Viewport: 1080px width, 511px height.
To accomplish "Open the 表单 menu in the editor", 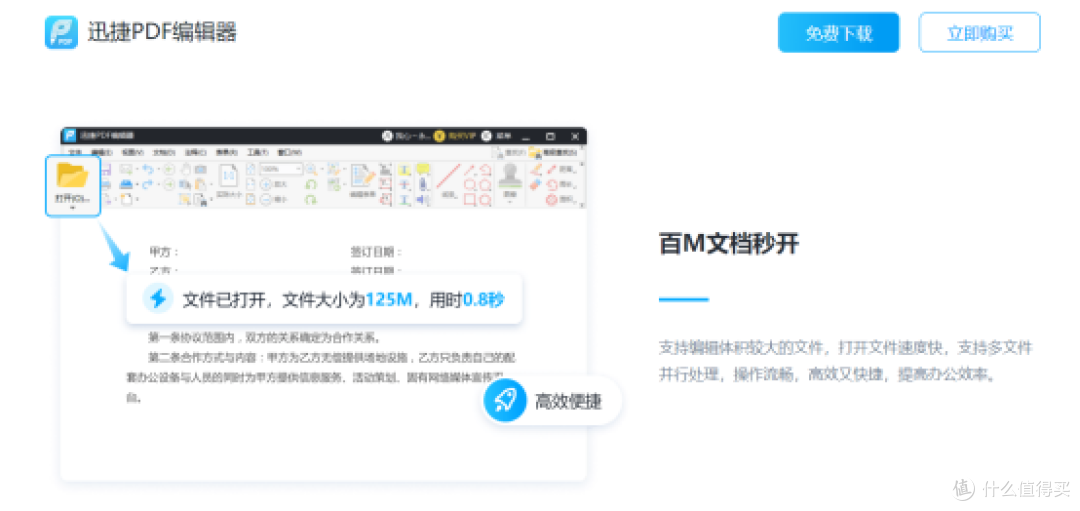I will click(x=227, y=152).
